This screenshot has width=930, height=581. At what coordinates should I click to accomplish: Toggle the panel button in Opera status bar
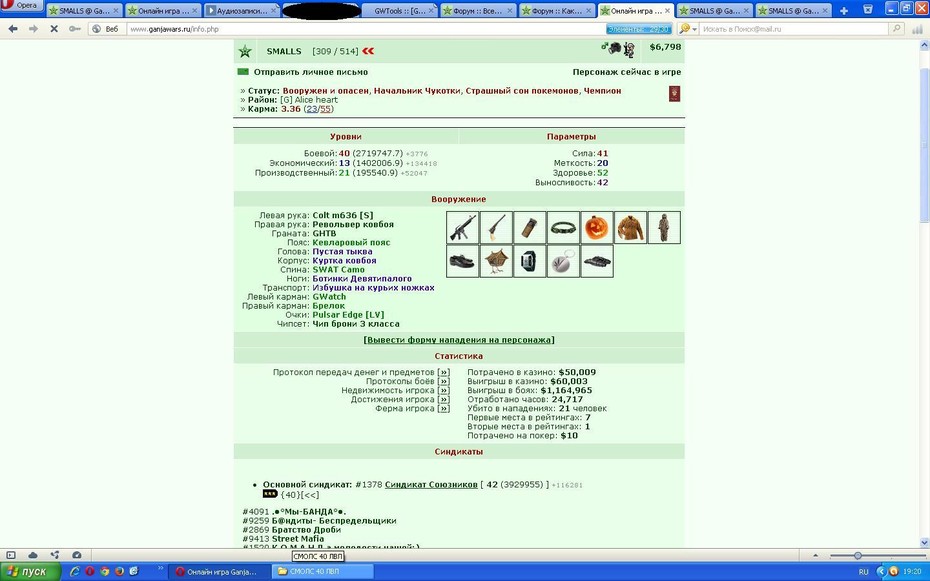pyautogui.click(x=11, y=555)
